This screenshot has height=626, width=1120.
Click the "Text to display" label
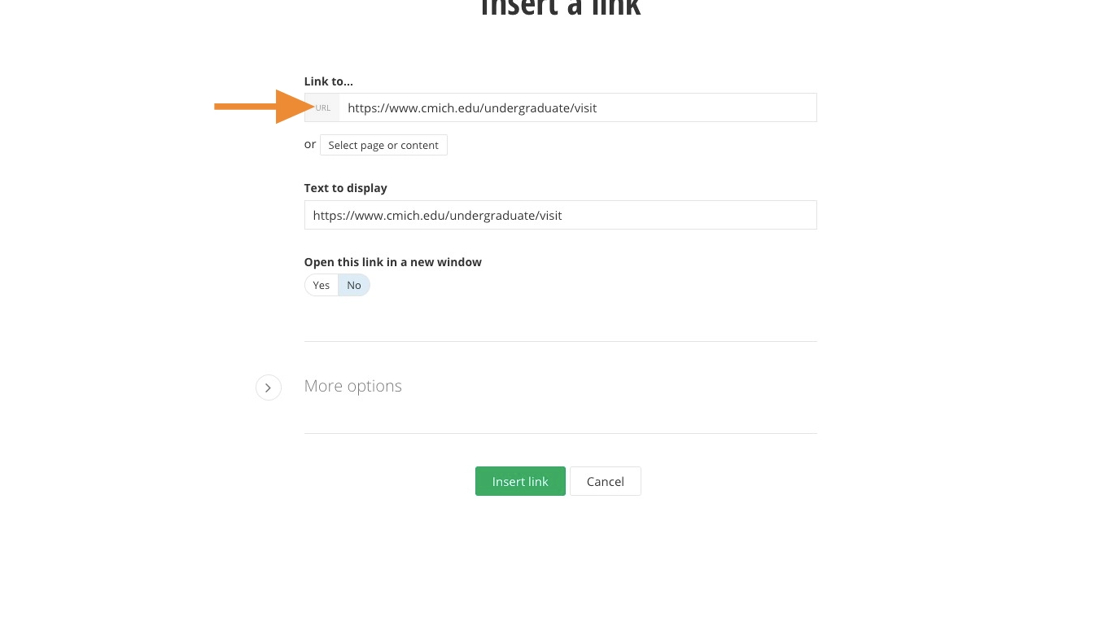345,188
